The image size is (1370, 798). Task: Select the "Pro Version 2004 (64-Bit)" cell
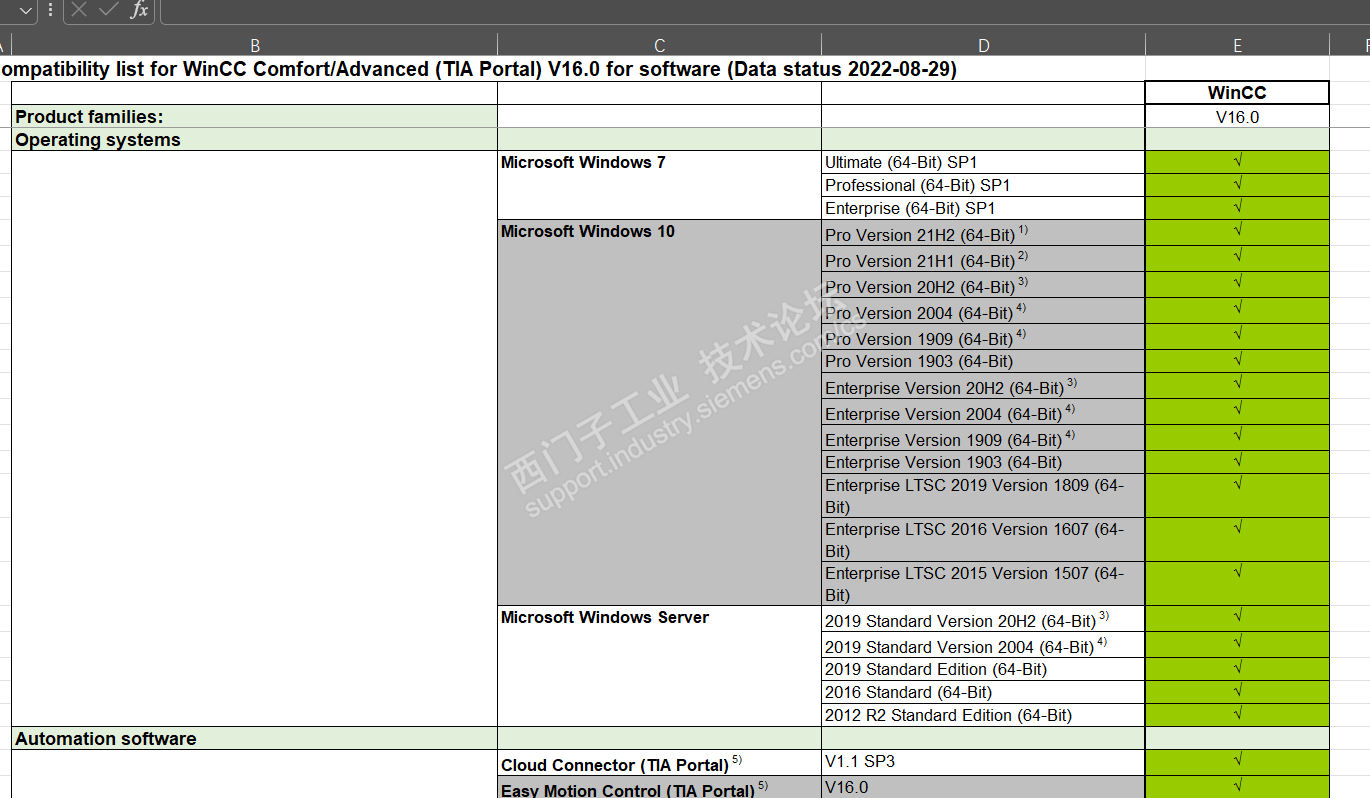pyautogui.click(x=983, y=311)
